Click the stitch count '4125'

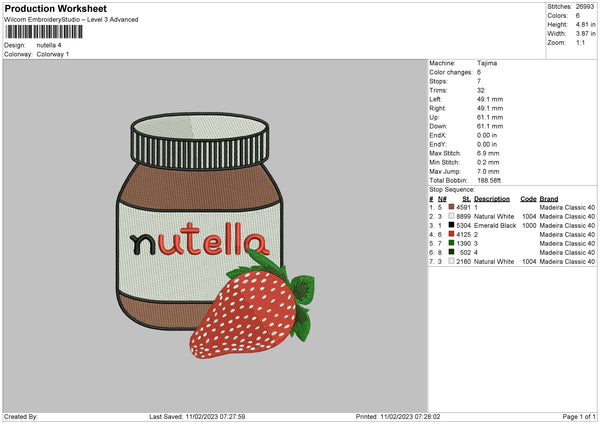point(463,235)
